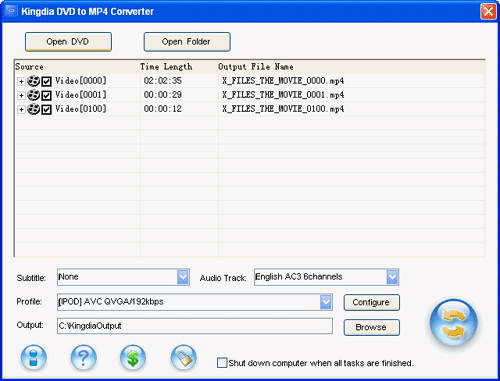This screenshot has width=500, height=381.
Task: Open the Subtitle dropdown arrow
Action: [183, 277]
